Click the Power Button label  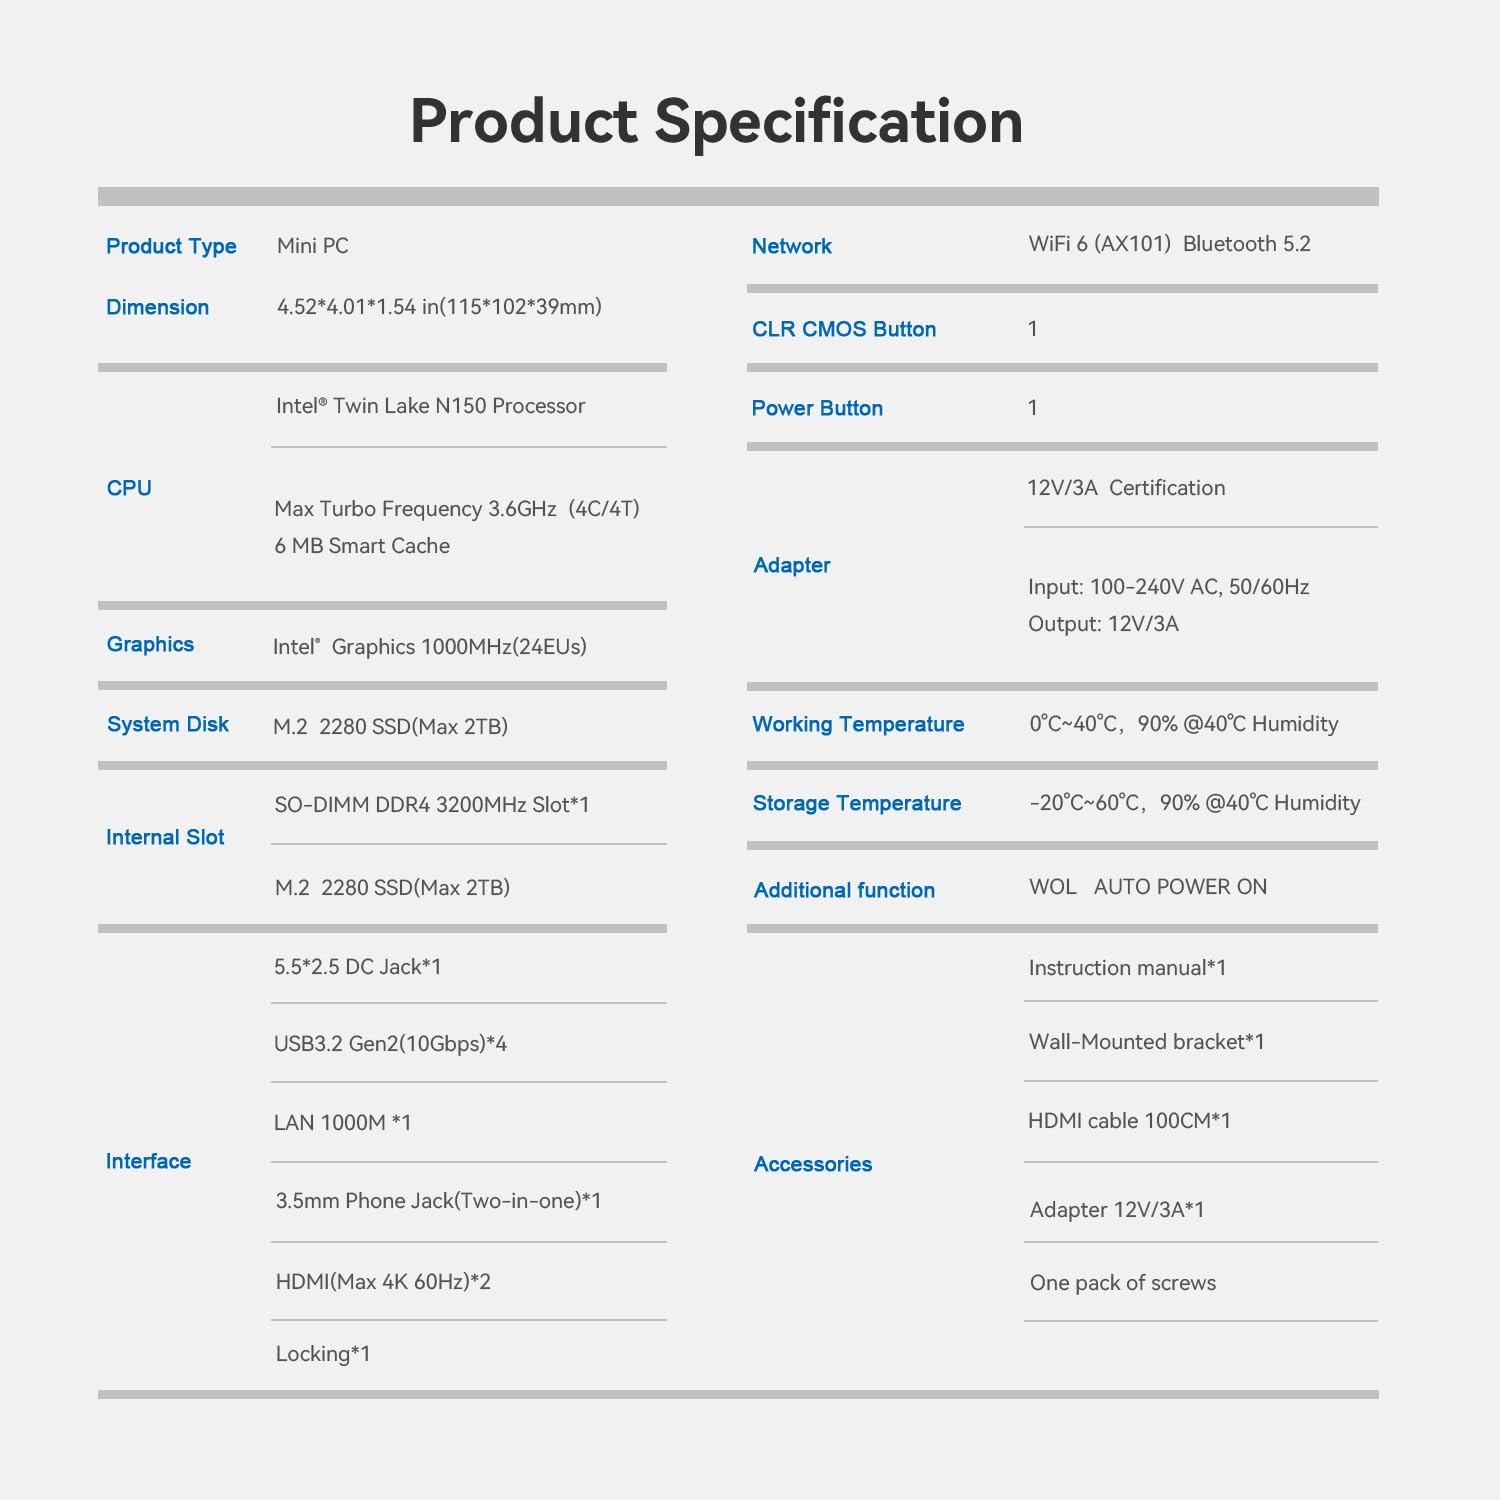[x=817, y=408]
